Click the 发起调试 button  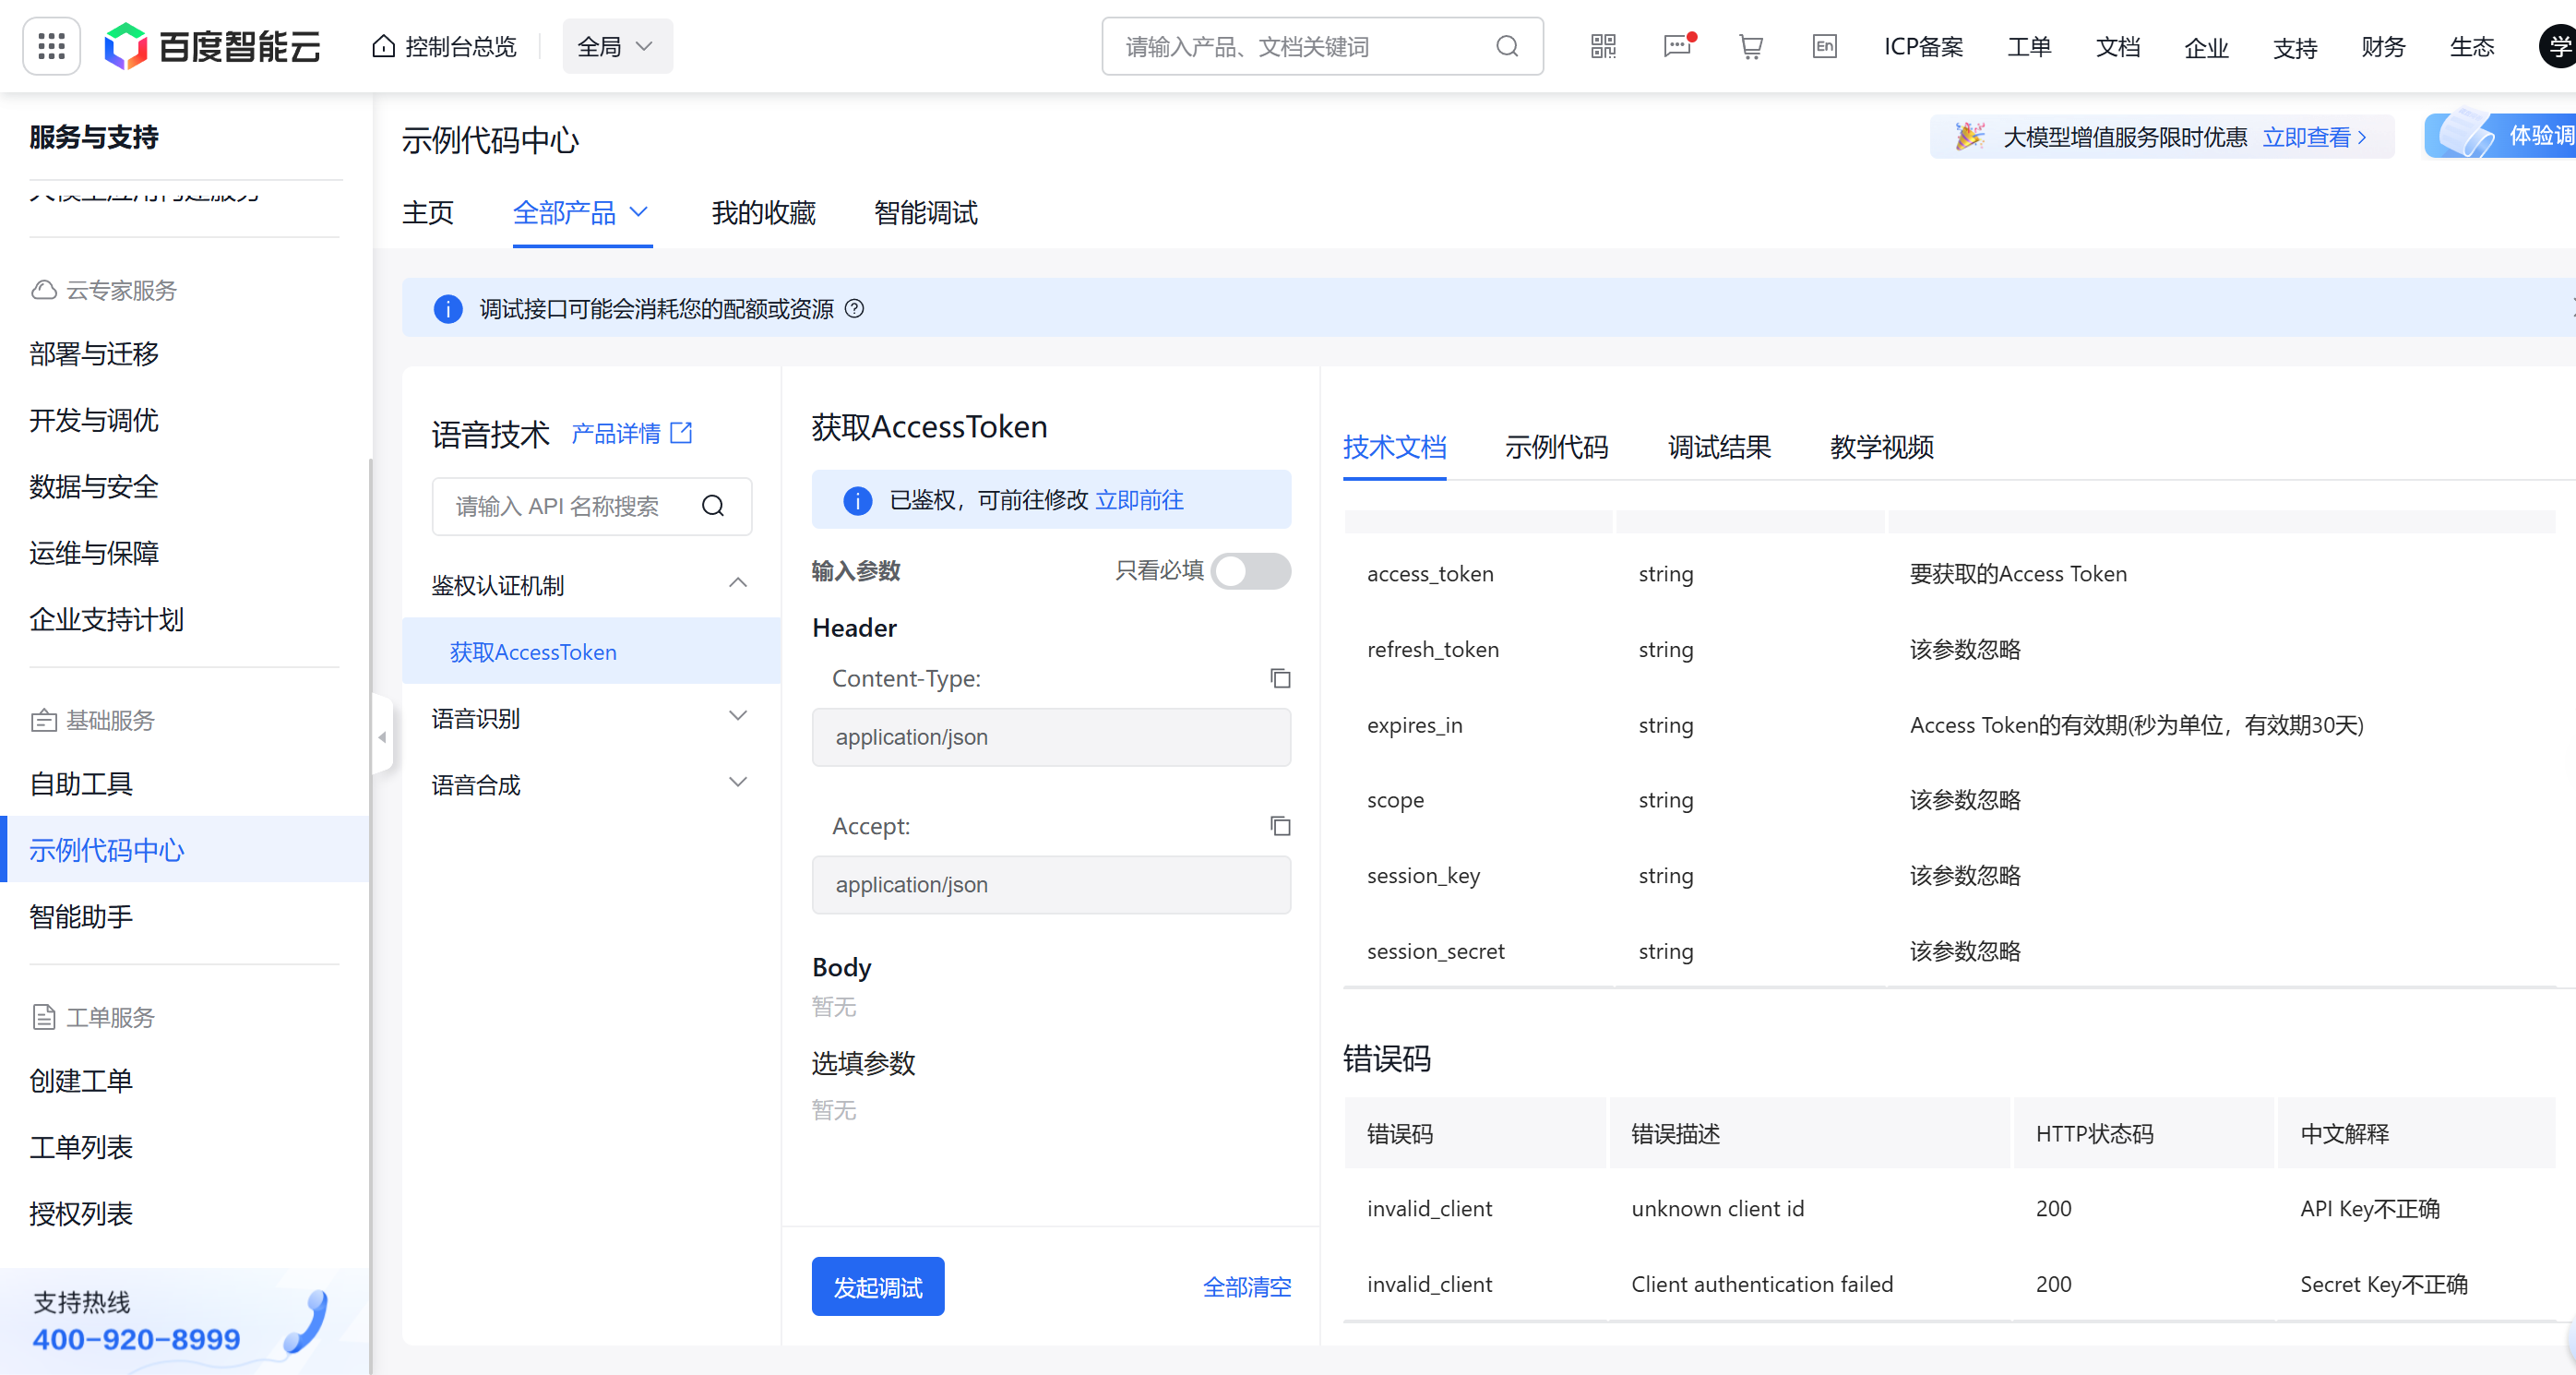click(x=877, y=1286)
